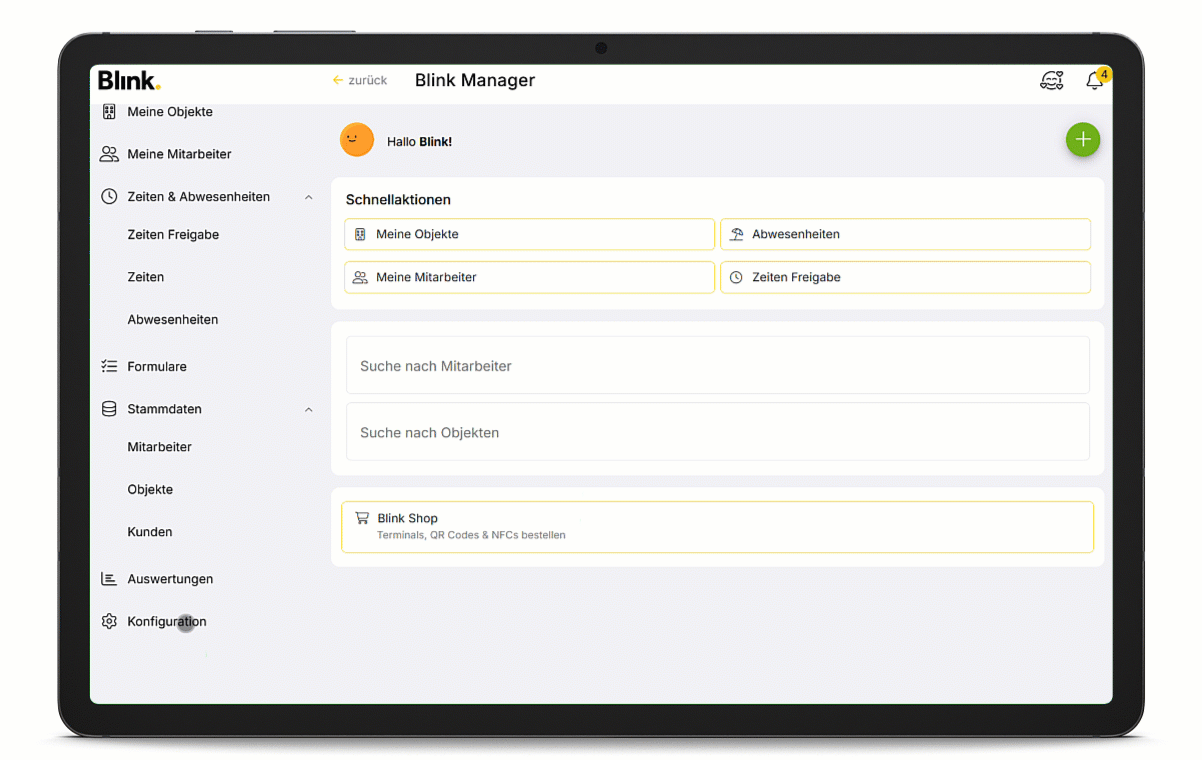Click the Abwesenheiten quick action button
This screenshot has width=1202, height=760.
coord(905,235)
